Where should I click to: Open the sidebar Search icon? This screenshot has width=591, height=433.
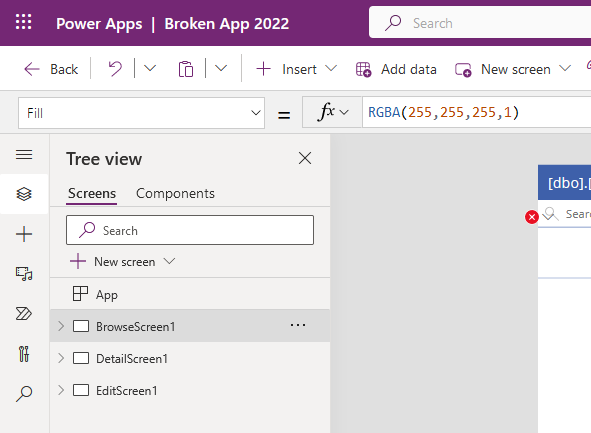(x=24, y=394)
